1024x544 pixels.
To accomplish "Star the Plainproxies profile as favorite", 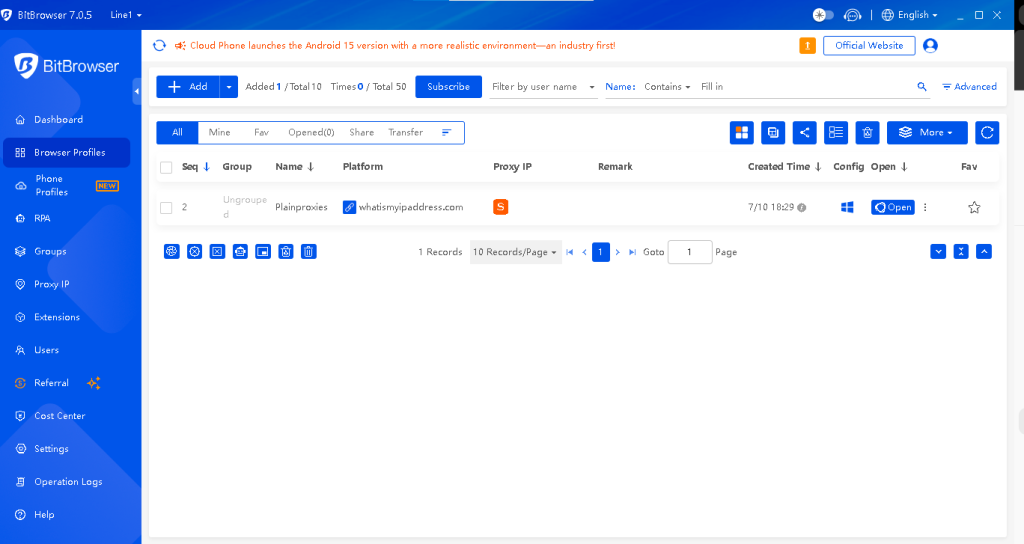I will pyautogui.click(x=974, y=208).
